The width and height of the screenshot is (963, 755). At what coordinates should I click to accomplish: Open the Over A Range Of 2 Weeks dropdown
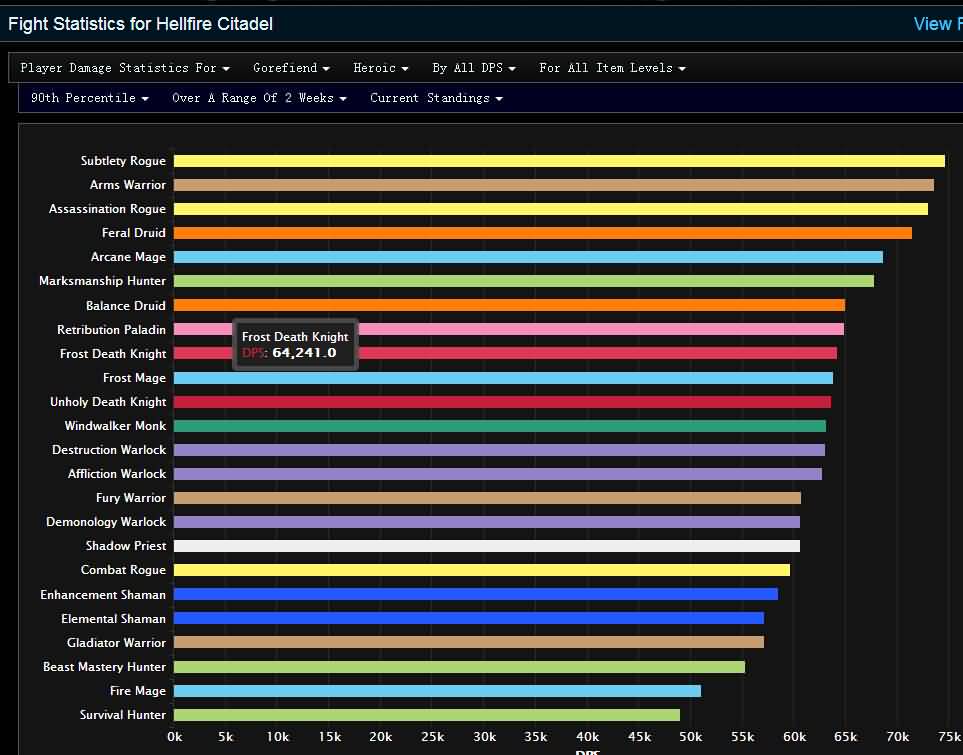coord(259,98)
